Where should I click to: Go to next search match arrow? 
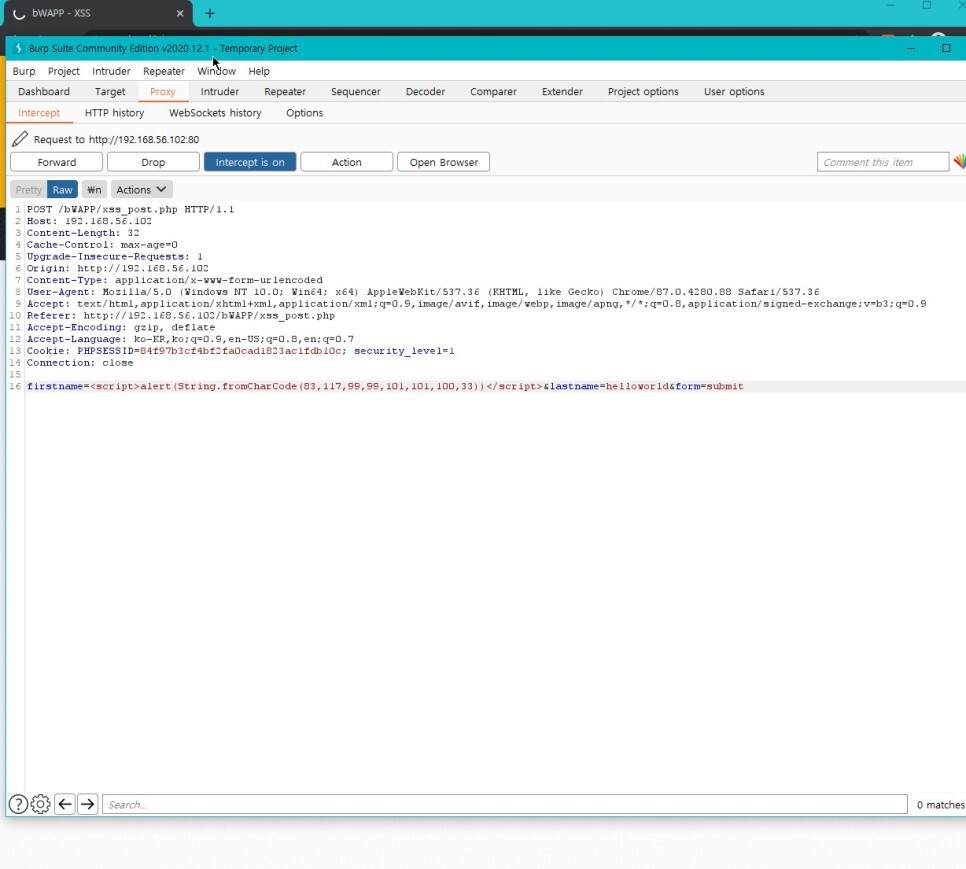[x=87, y=804]
